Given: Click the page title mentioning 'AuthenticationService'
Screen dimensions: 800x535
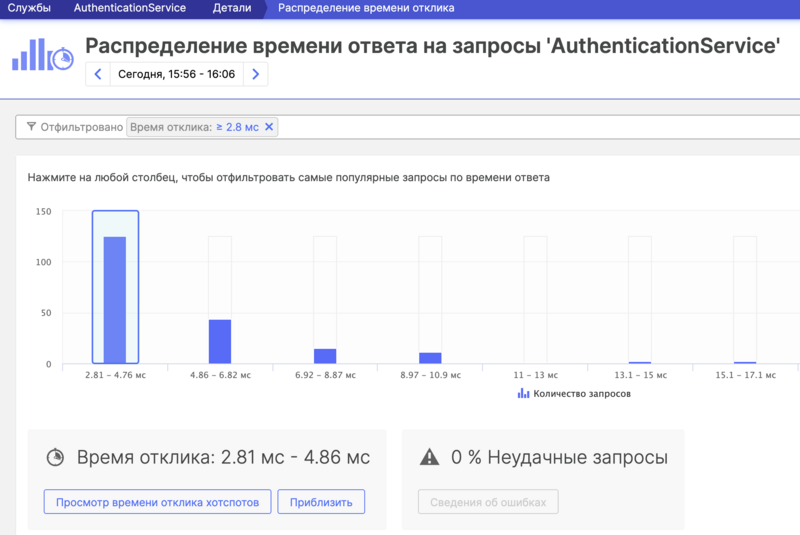Looking at the screenshot, I should tap(433, 46).
